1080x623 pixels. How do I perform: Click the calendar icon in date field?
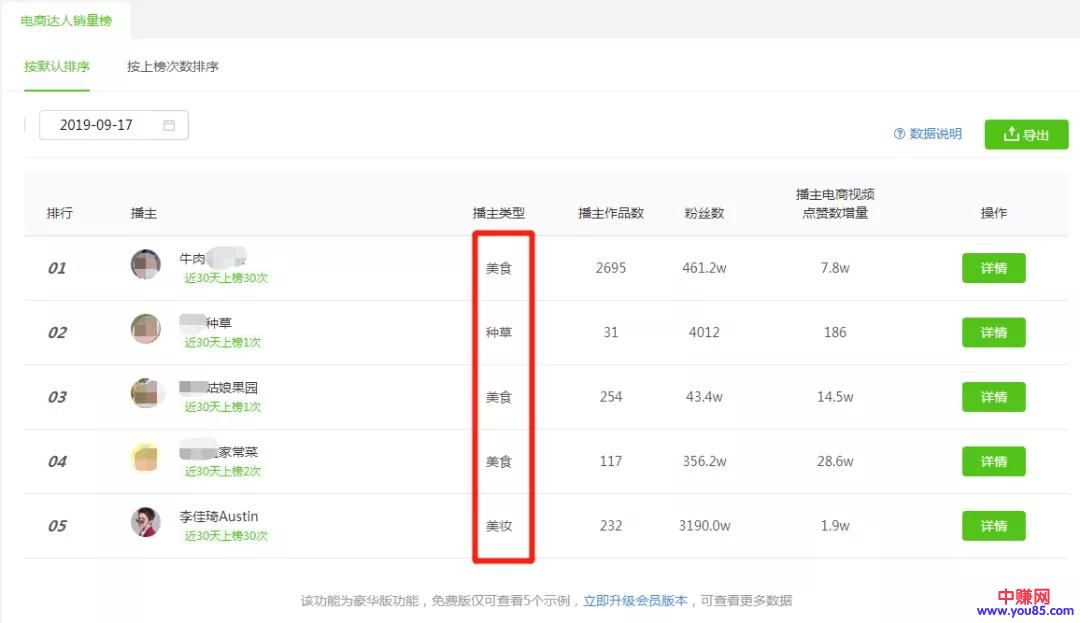click(169, 125)
